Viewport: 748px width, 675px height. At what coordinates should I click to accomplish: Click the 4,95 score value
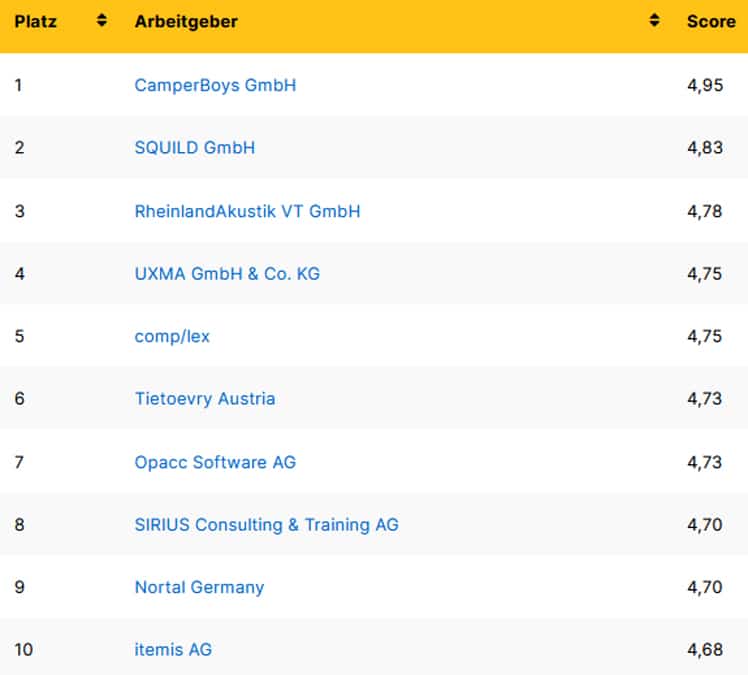[x=704, y=85]
